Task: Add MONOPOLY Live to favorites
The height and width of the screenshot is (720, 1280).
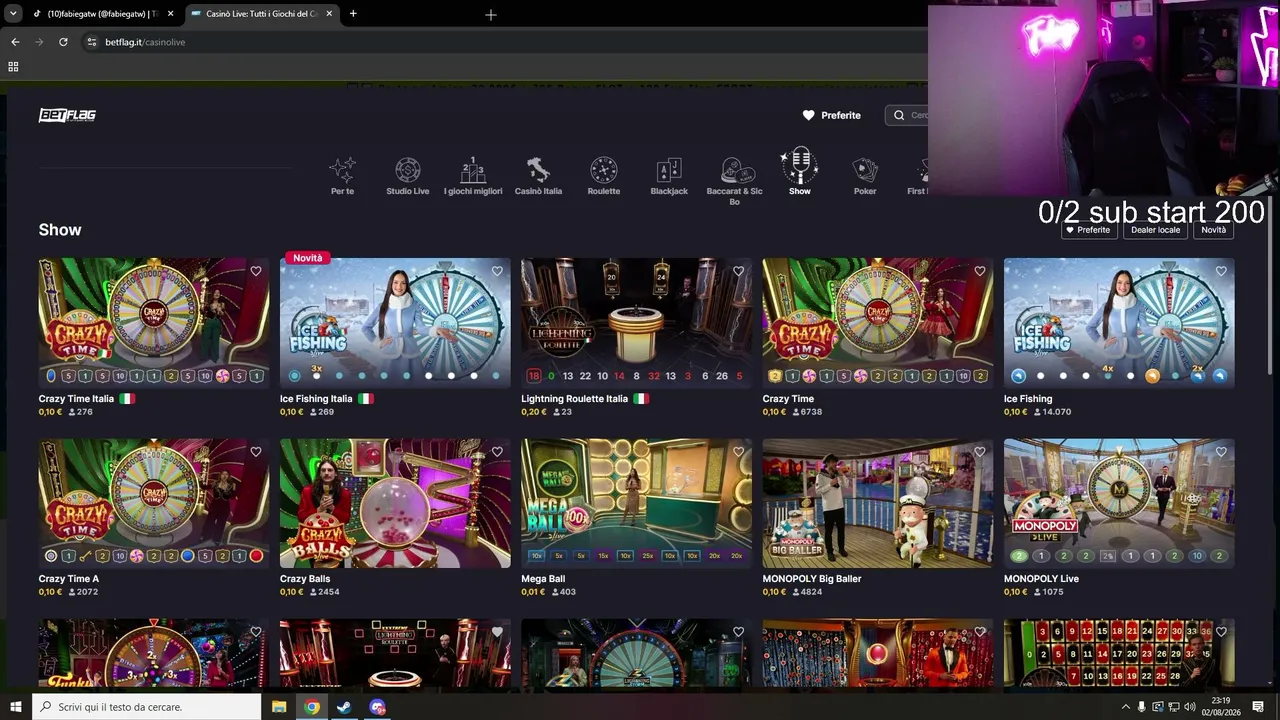Action: [1221, 452]
